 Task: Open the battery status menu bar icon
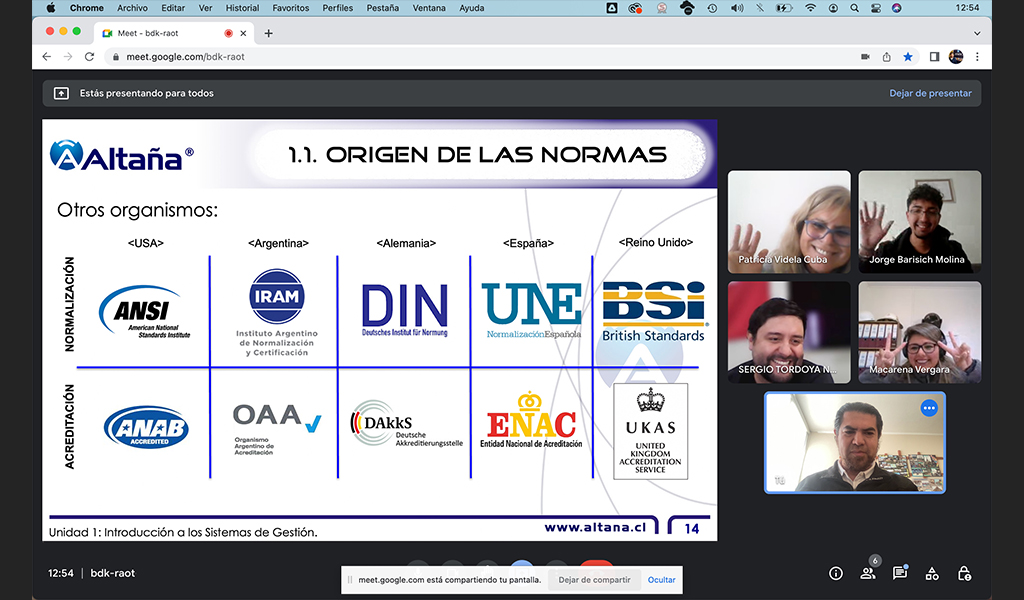point(783,8)
